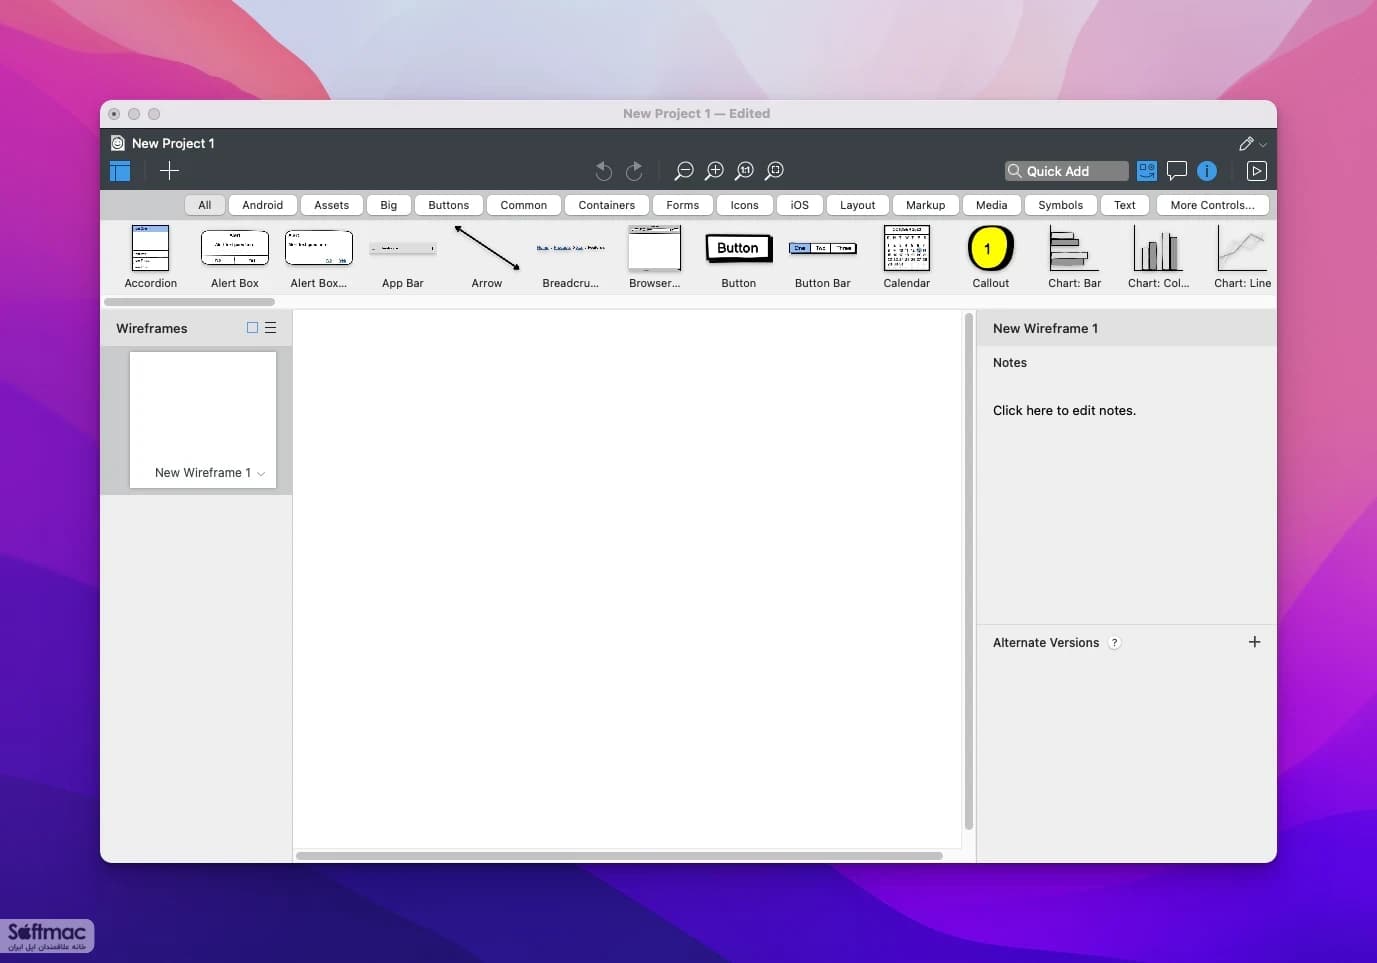Select the All controls category
The width and height of the screenshot is (1377, 963).
point(205,205)
